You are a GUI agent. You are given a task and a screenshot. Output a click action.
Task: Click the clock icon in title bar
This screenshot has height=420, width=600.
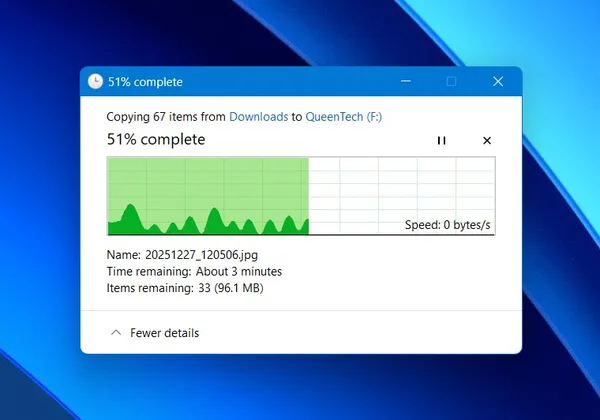click(x=95, y=81)
